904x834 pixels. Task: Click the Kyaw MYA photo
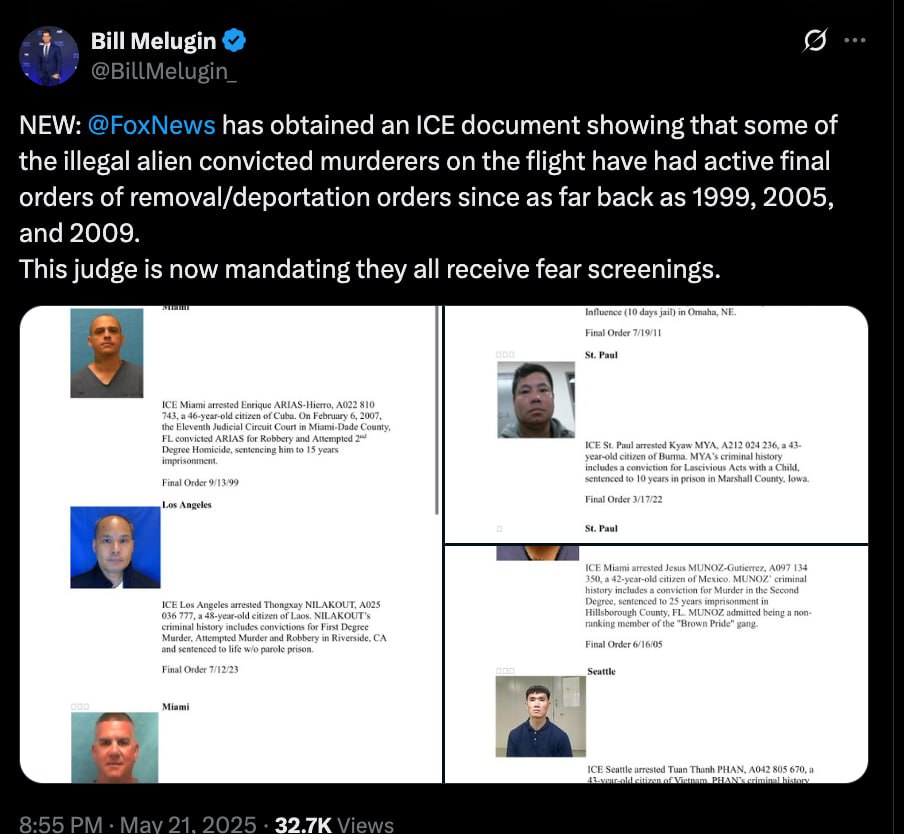tap(536, 400)
